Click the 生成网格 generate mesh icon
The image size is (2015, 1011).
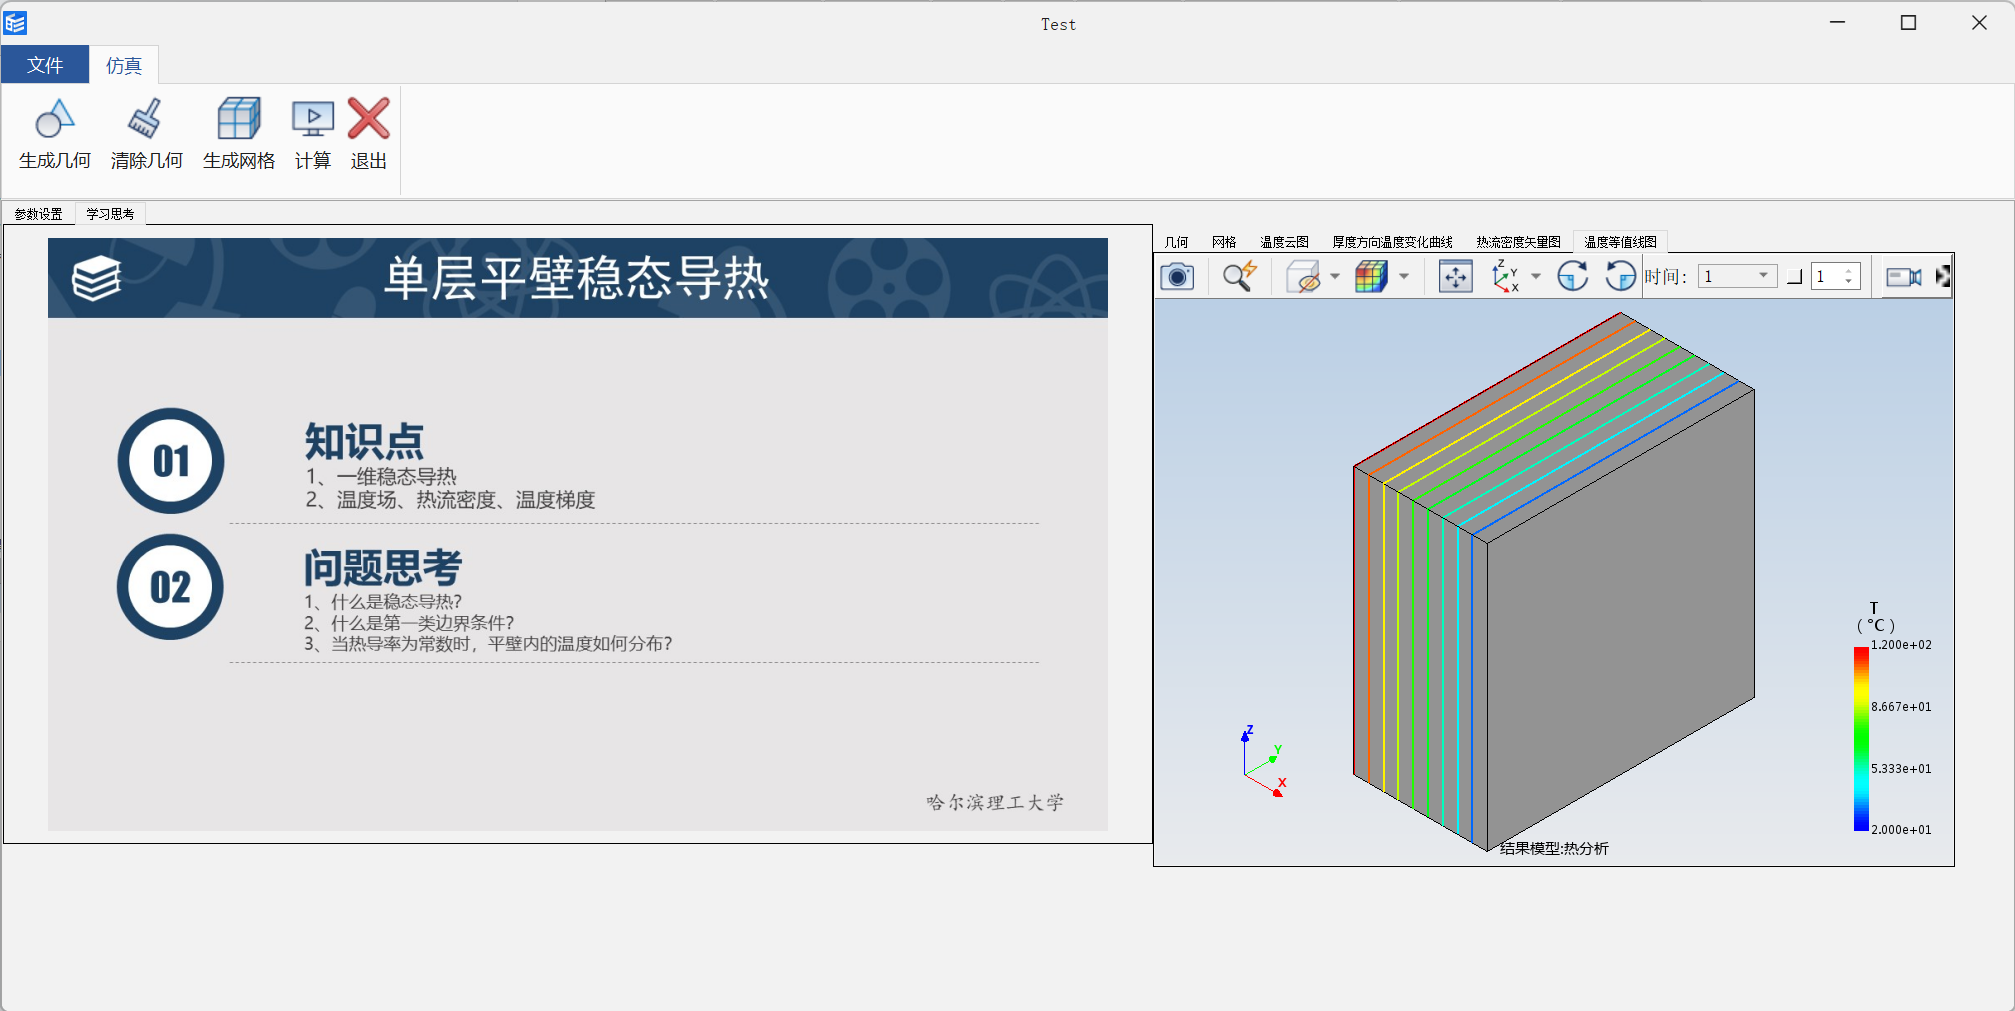point(239,119)
